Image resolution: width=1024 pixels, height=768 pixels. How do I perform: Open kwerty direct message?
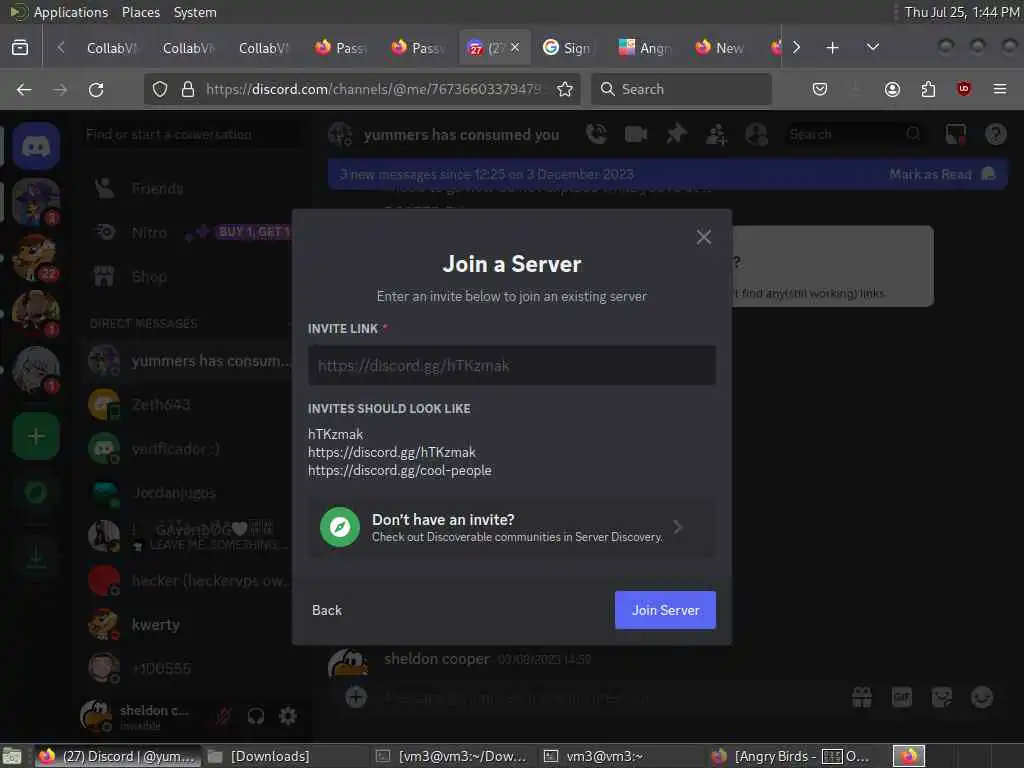coord(189,624)
